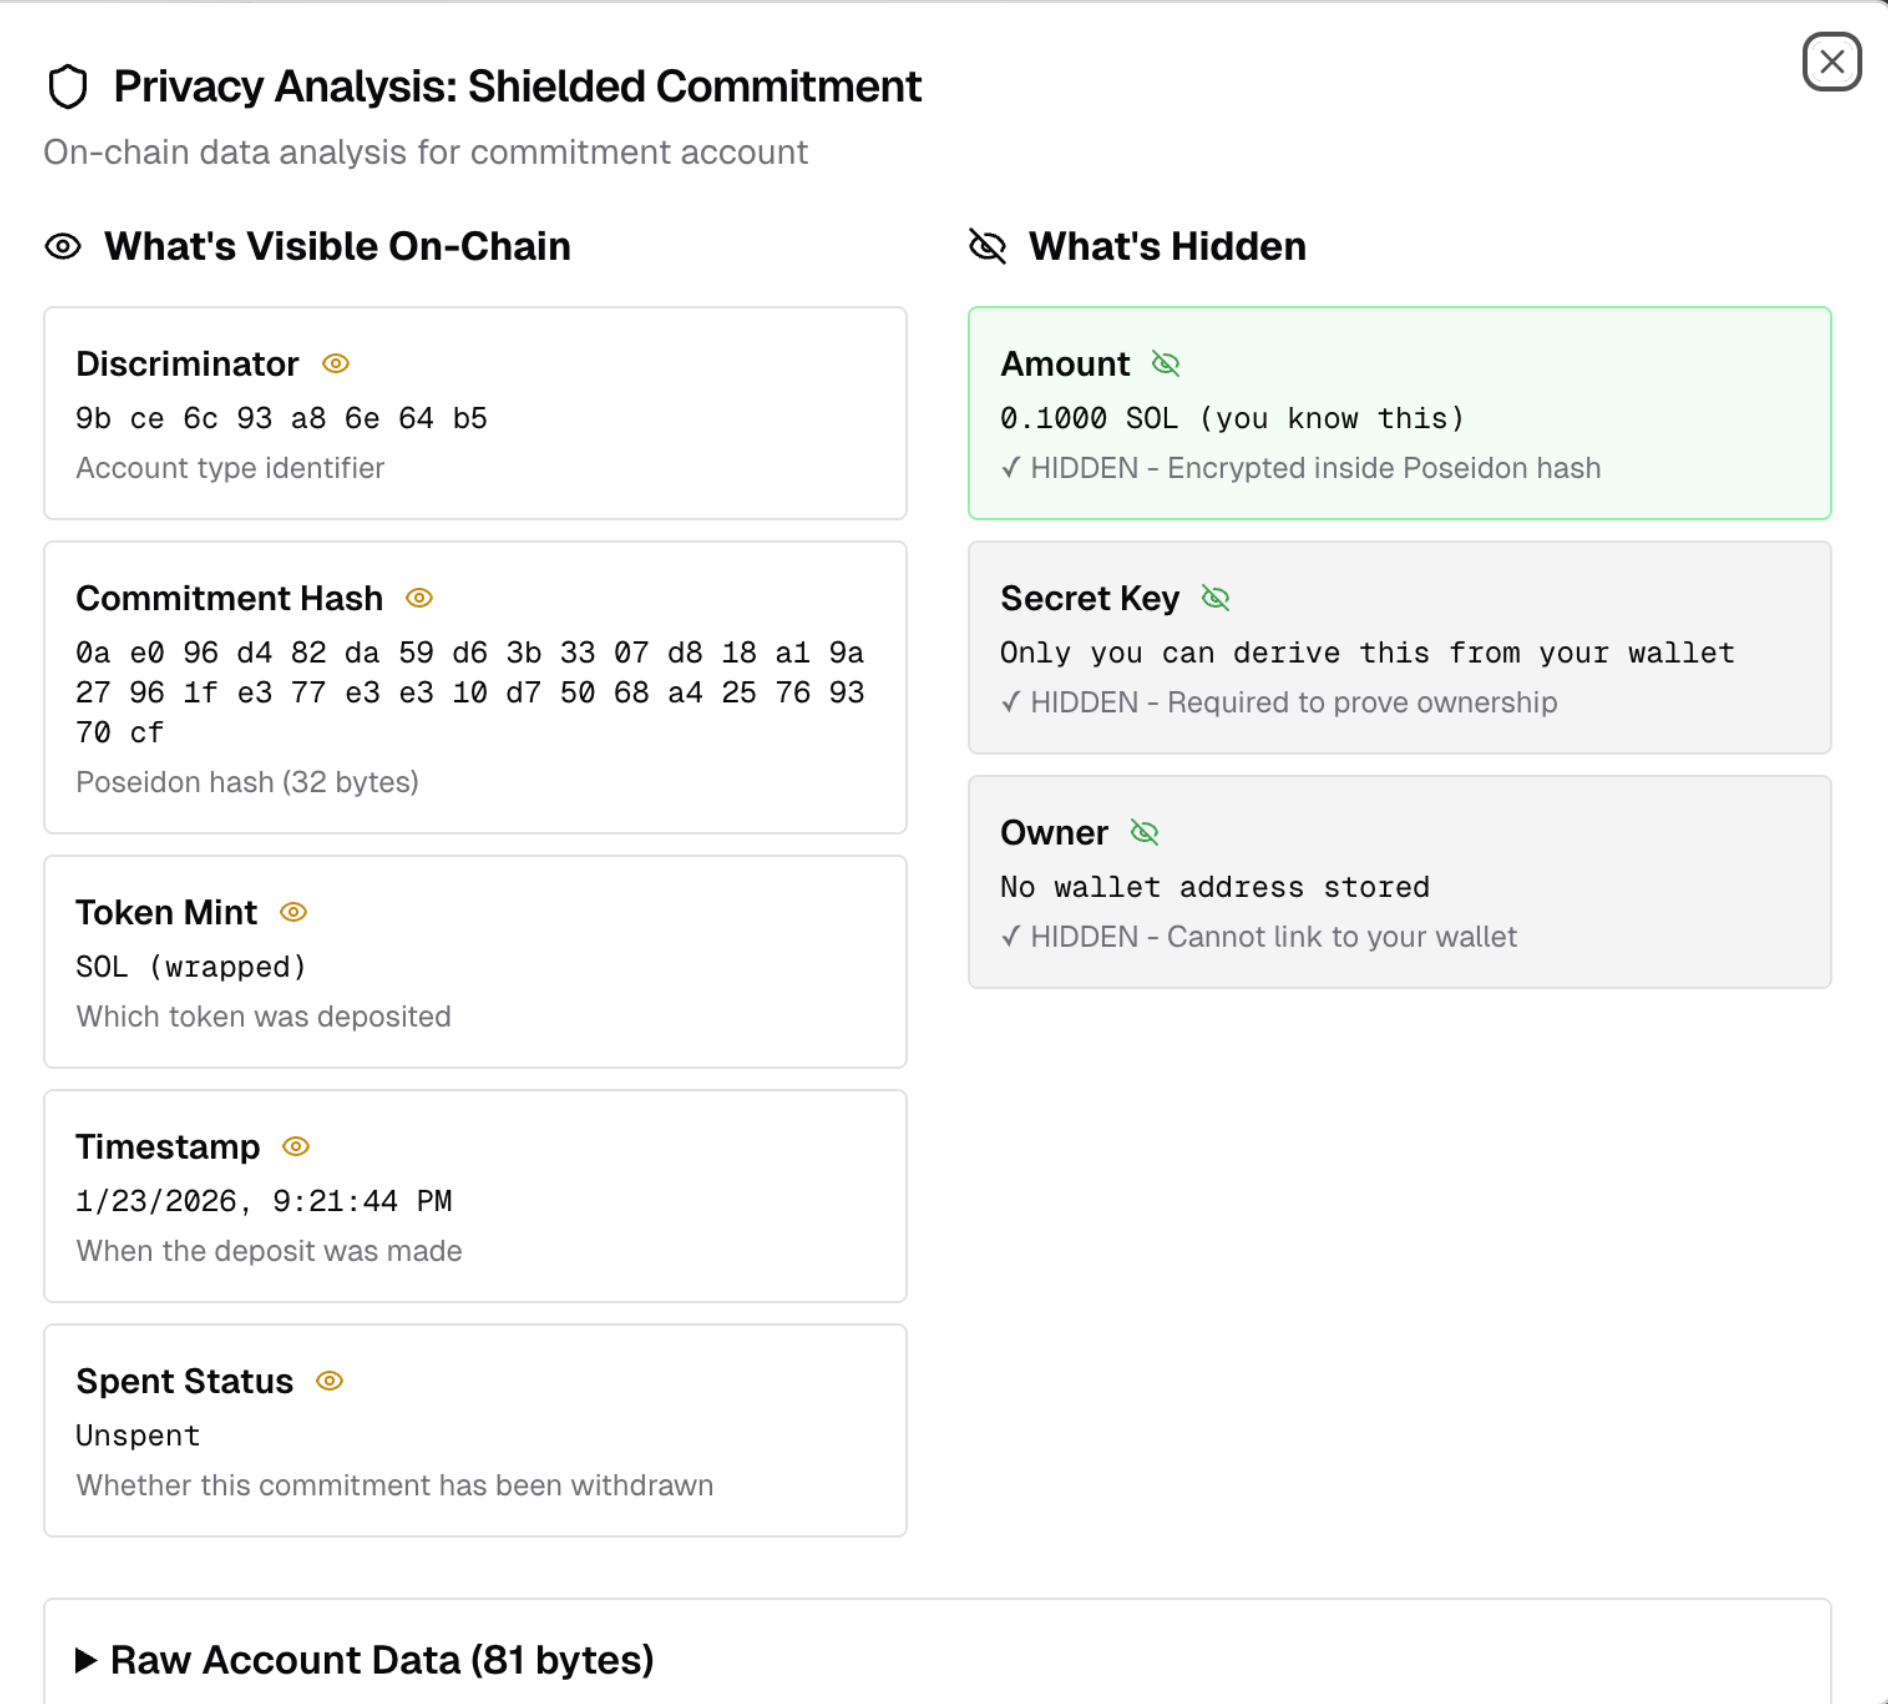
Task: Click crossed-eye icon before What's Hidden heading
Action: (x=988, y=247)
